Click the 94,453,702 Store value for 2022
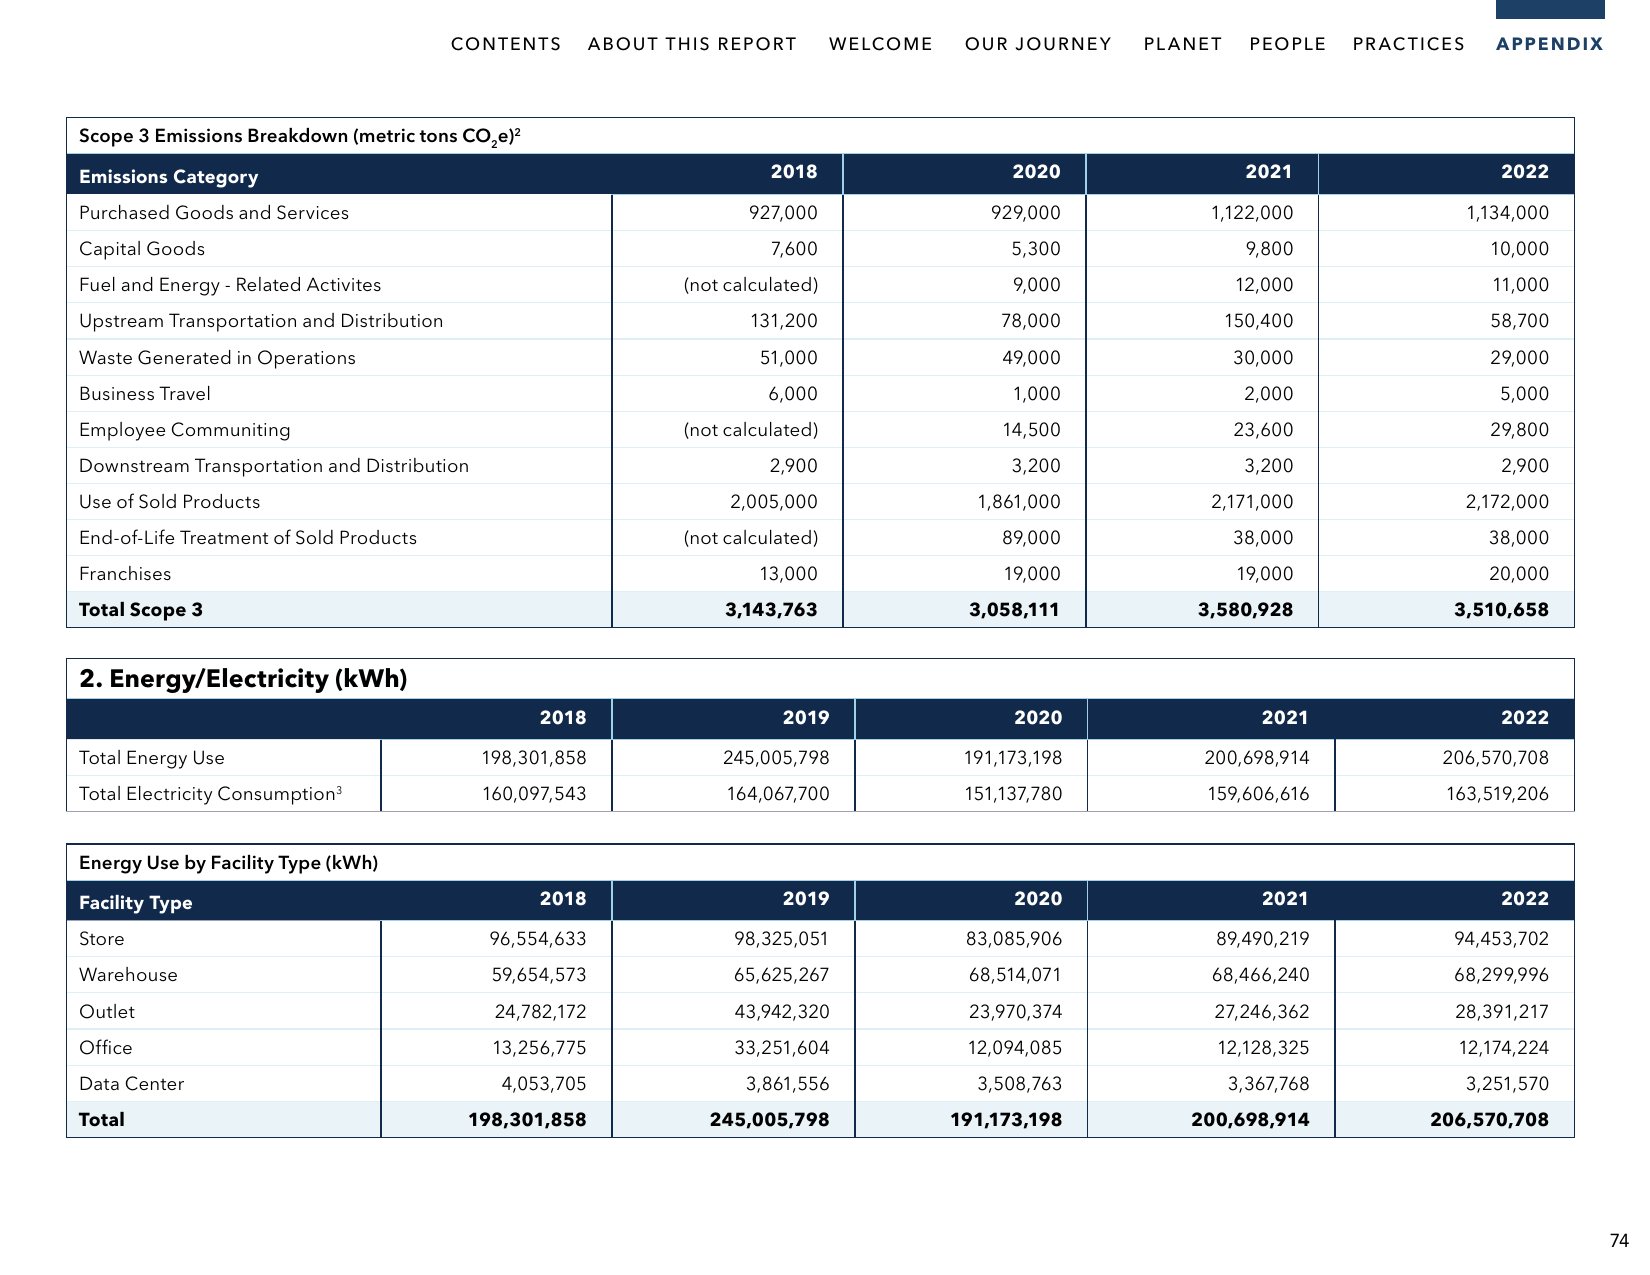This screenshot has height=1275, width=1650. point(1501,939)
